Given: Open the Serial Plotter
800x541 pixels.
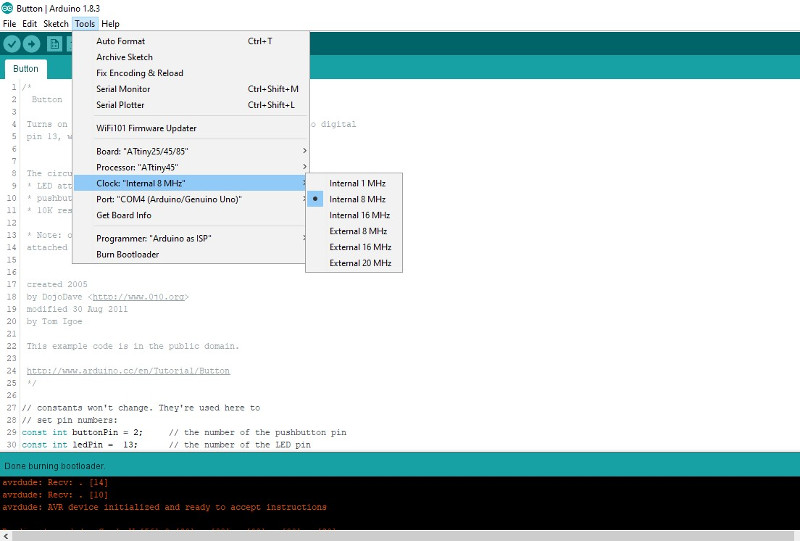Looking at the screenshot, I should click(x=191, y=105).
